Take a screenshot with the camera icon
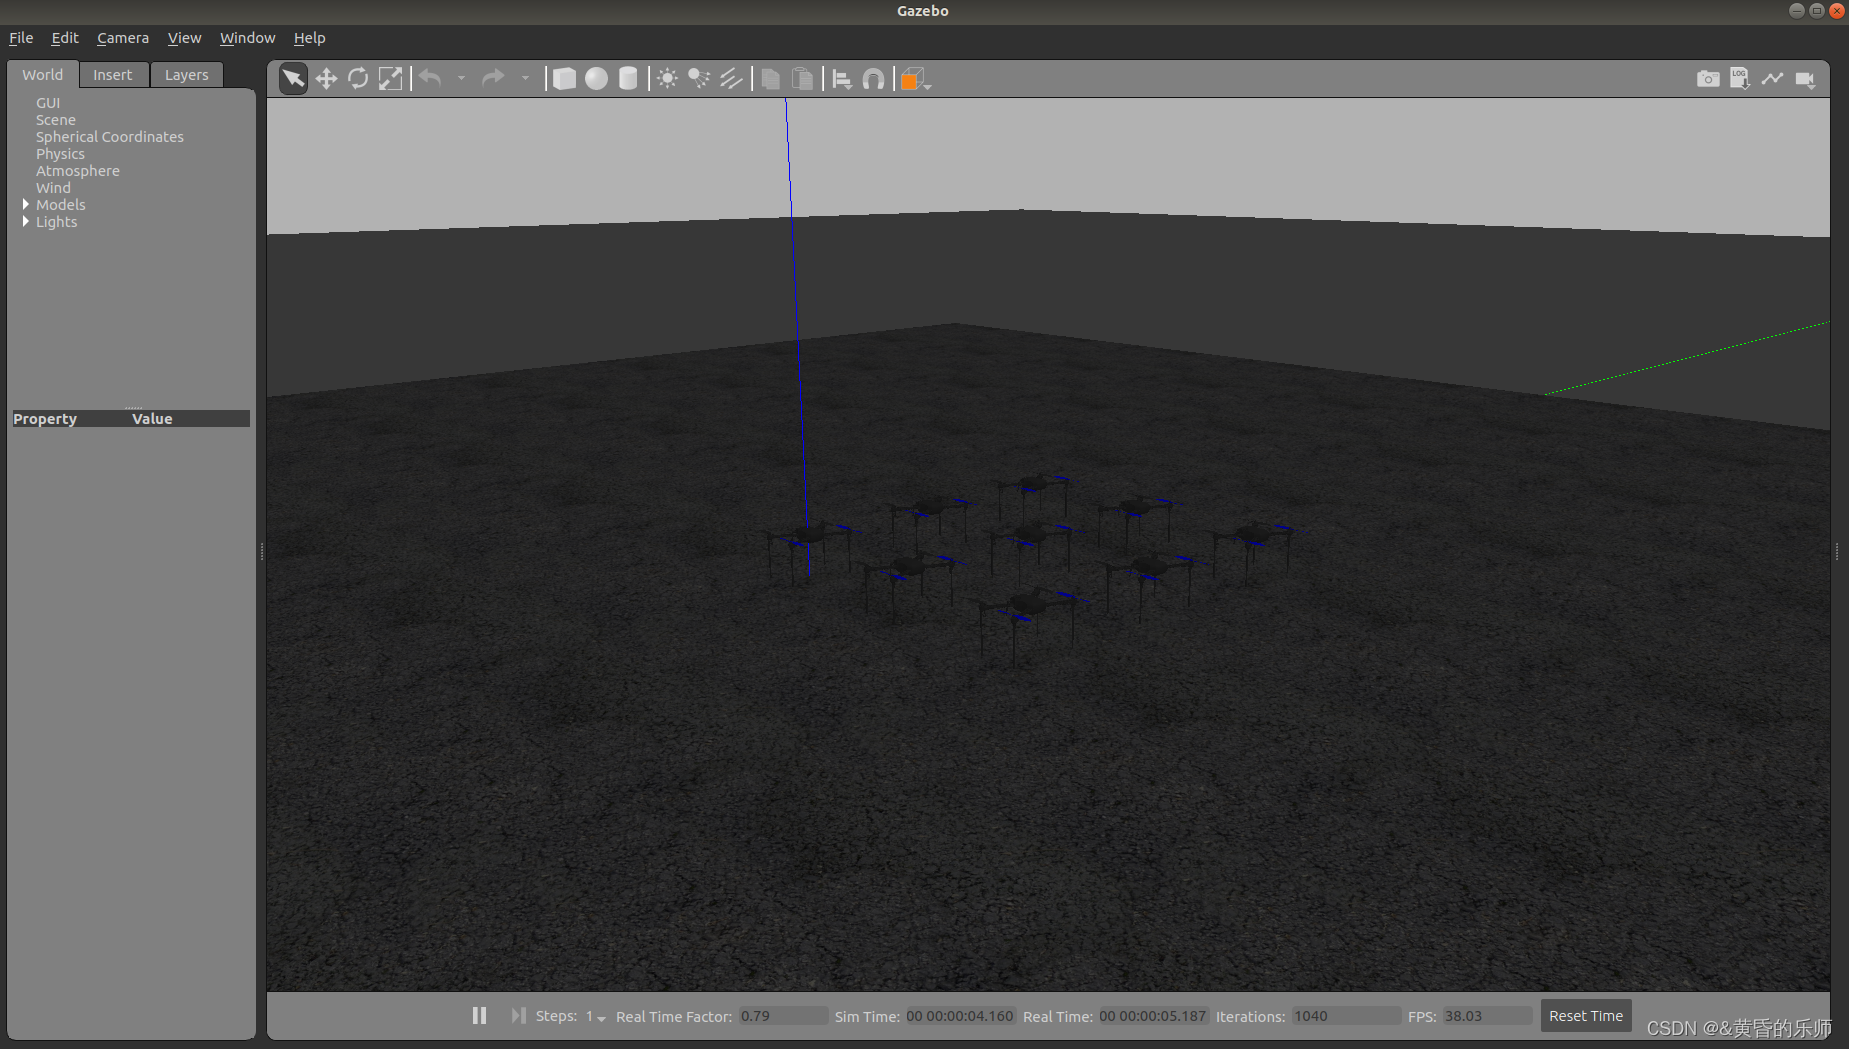Image resolution: width=1849 pixels, height=1049 pixels. tap(1708, 79)
